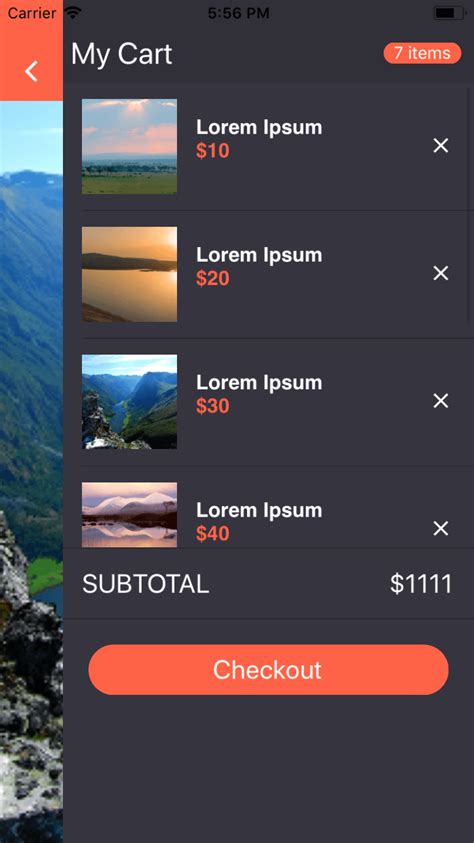Remove the $30 Lorem Ipsum item

(441, 401)
